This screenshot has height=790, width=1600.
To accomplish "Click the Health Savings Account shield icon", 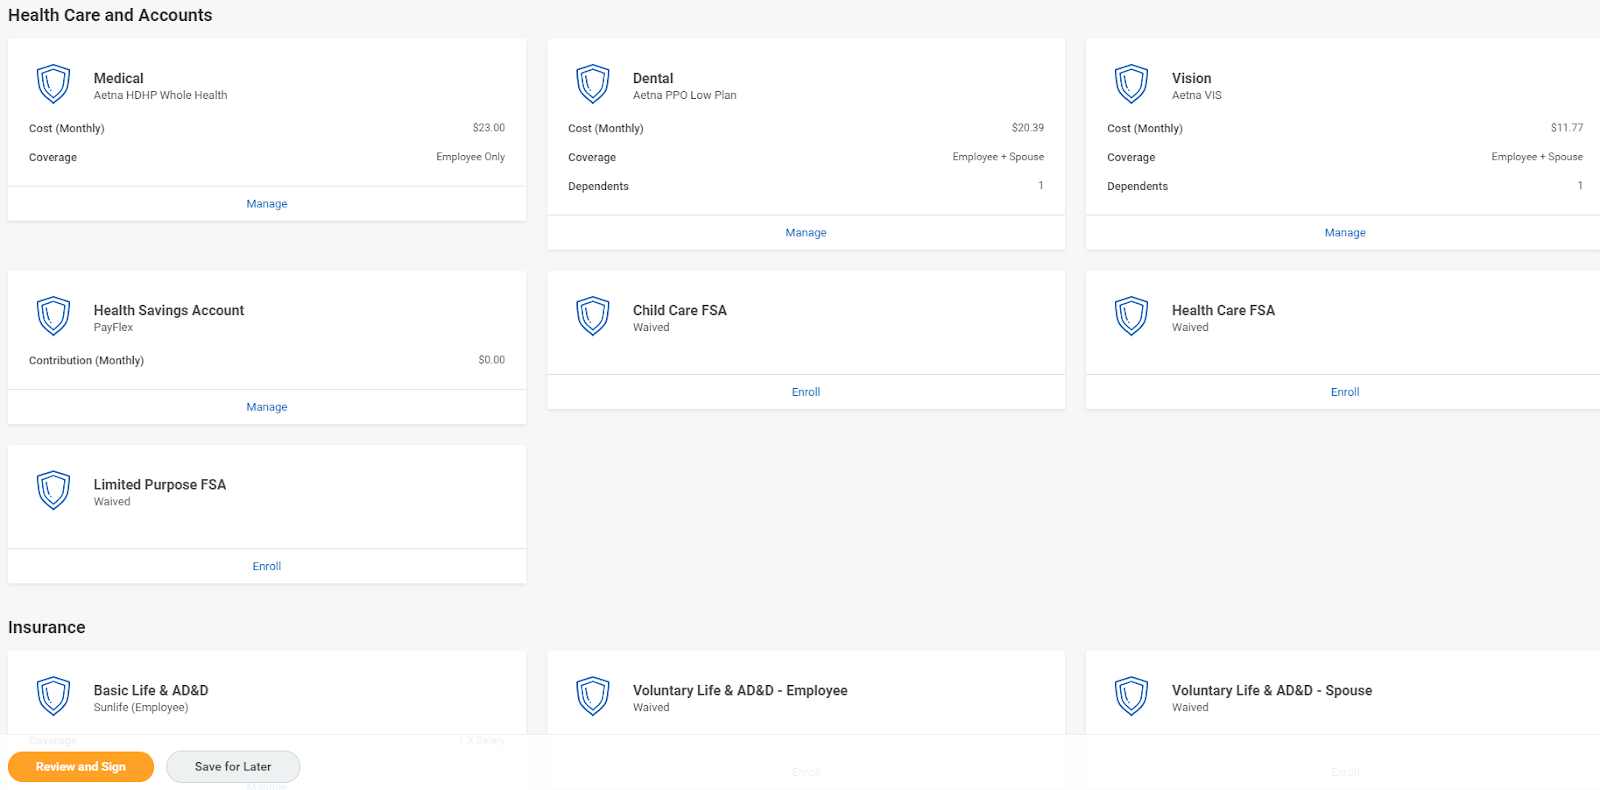I will [53, 316].
